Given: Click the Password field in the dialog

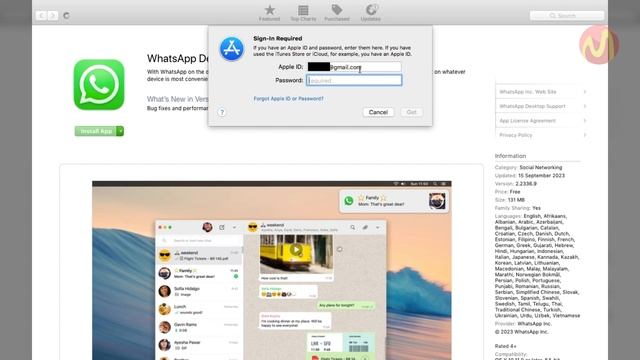Looking at the screenshot, I should pyautogui.click(x=354, y=80).
